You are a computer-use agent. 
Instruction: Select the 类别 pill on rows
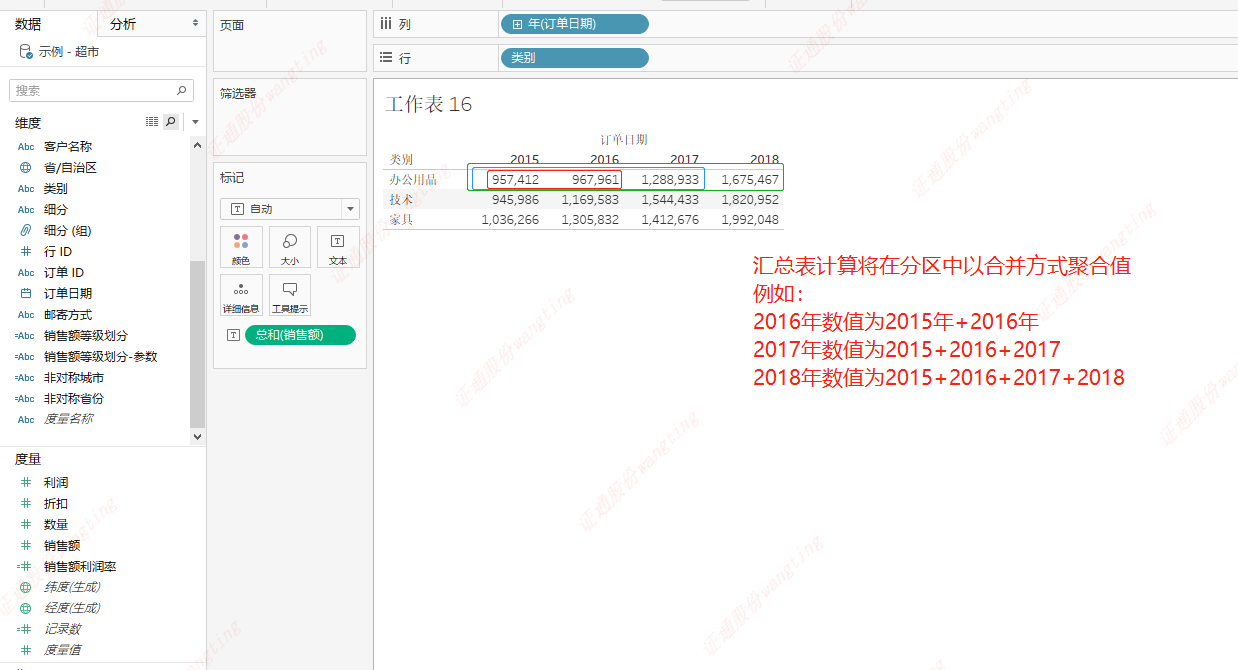574,58
